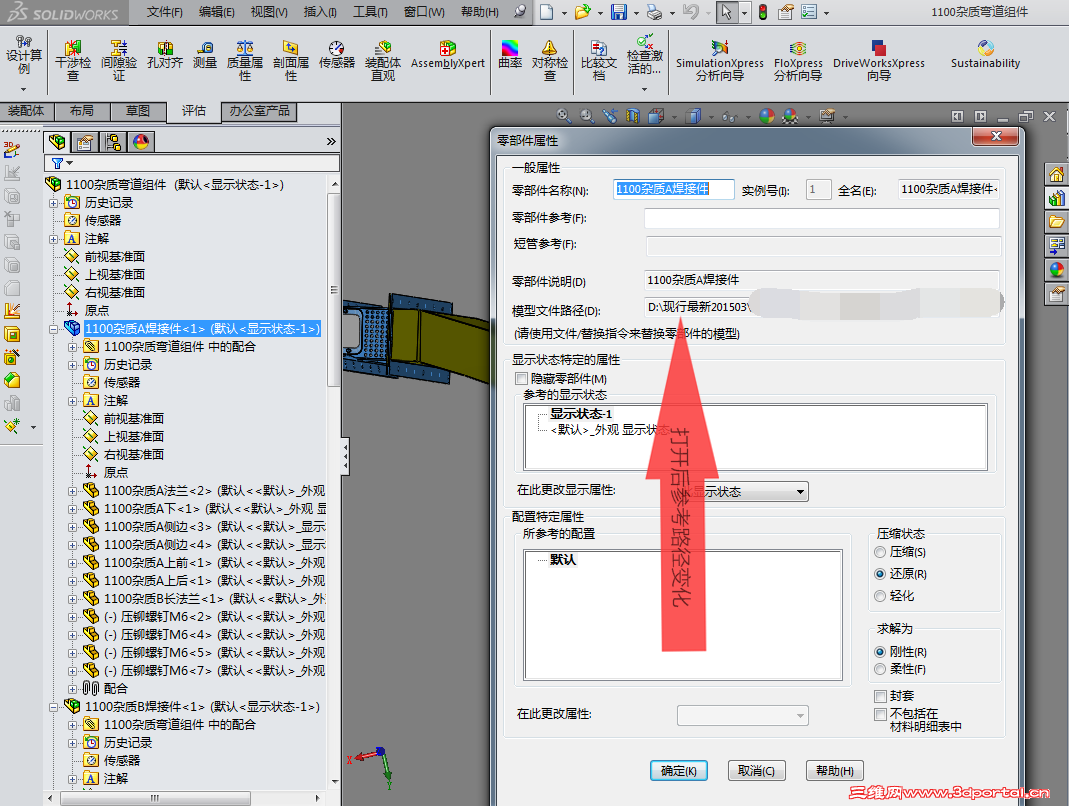Enable 封套 envelope checkbox
The height and width of the screenshot is (806, 1069).
pyautogui.click(x=880, y=696)
